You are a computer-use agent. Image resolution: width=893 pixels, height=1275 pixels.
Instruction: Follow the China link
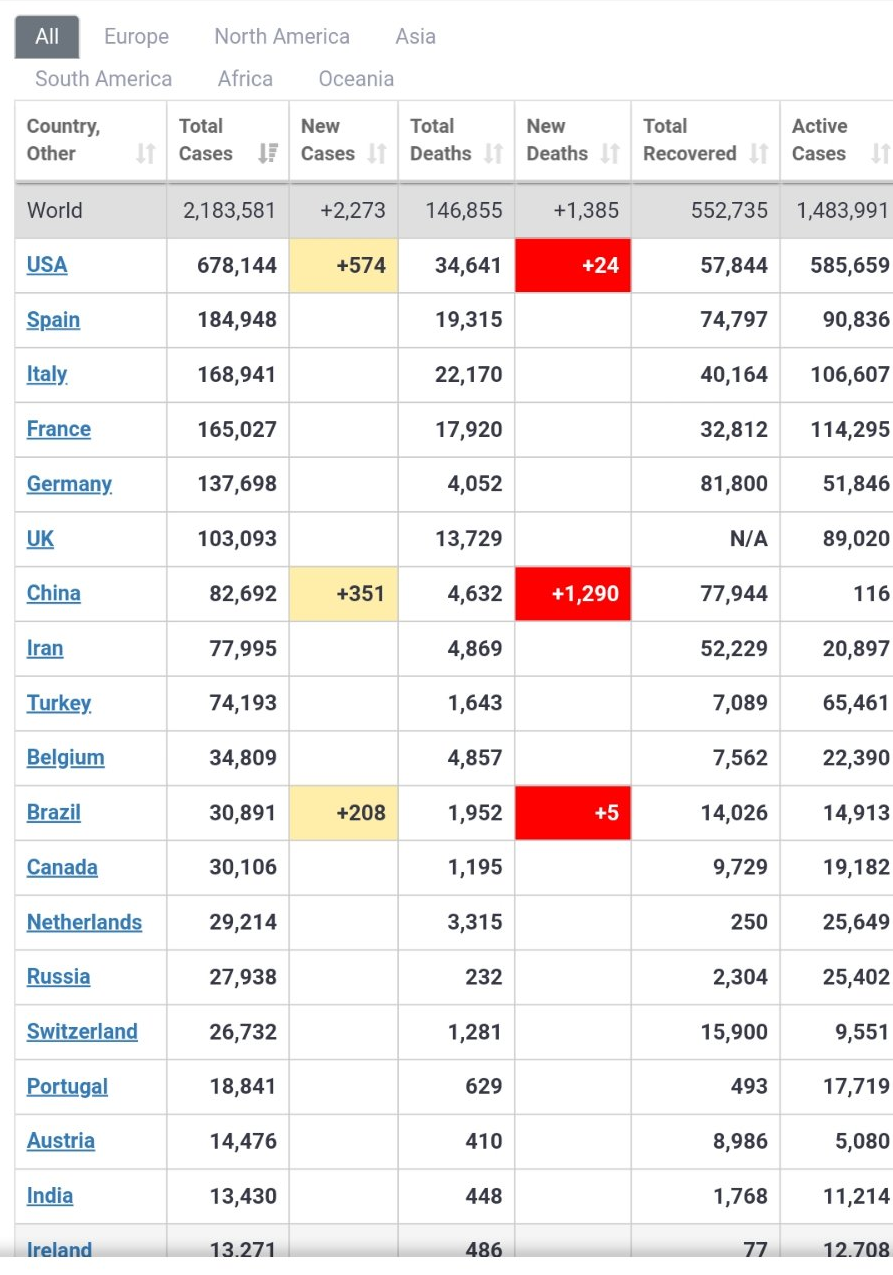(54, 593)
